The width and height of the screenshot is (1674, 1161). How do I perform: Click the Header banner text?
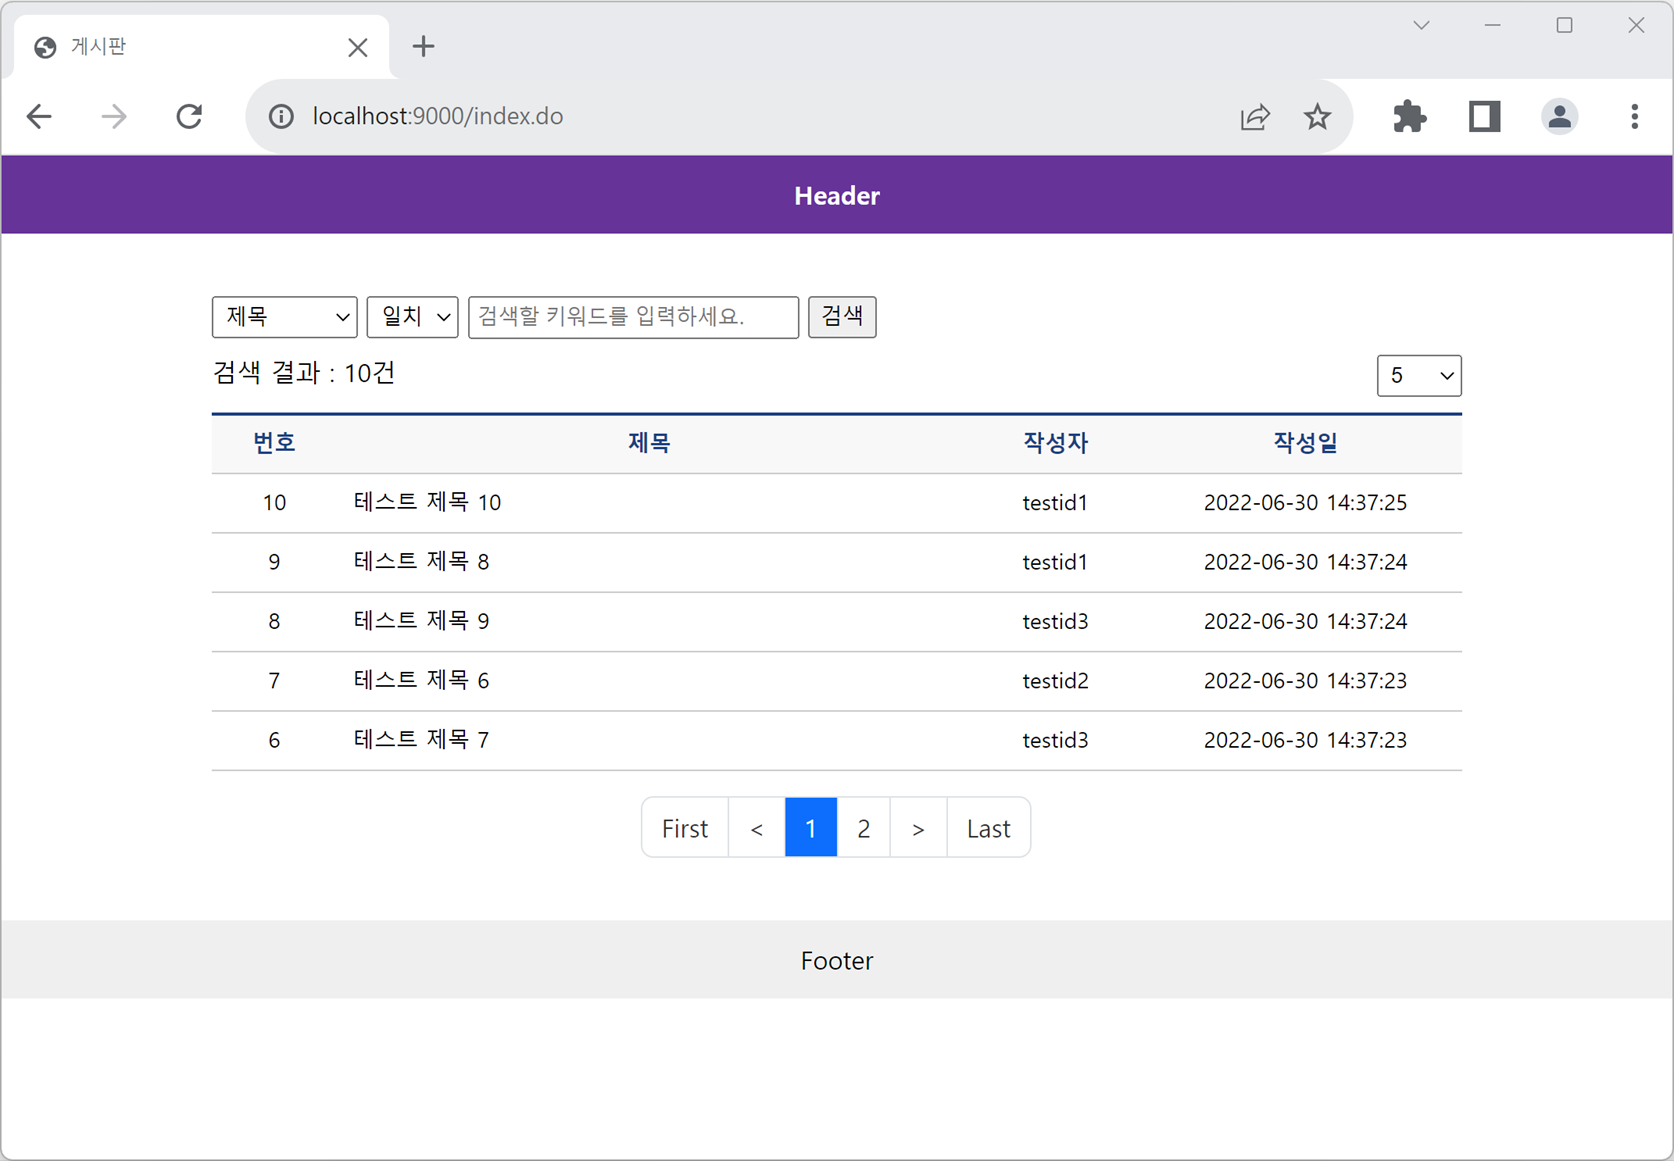tap(837, 196)
